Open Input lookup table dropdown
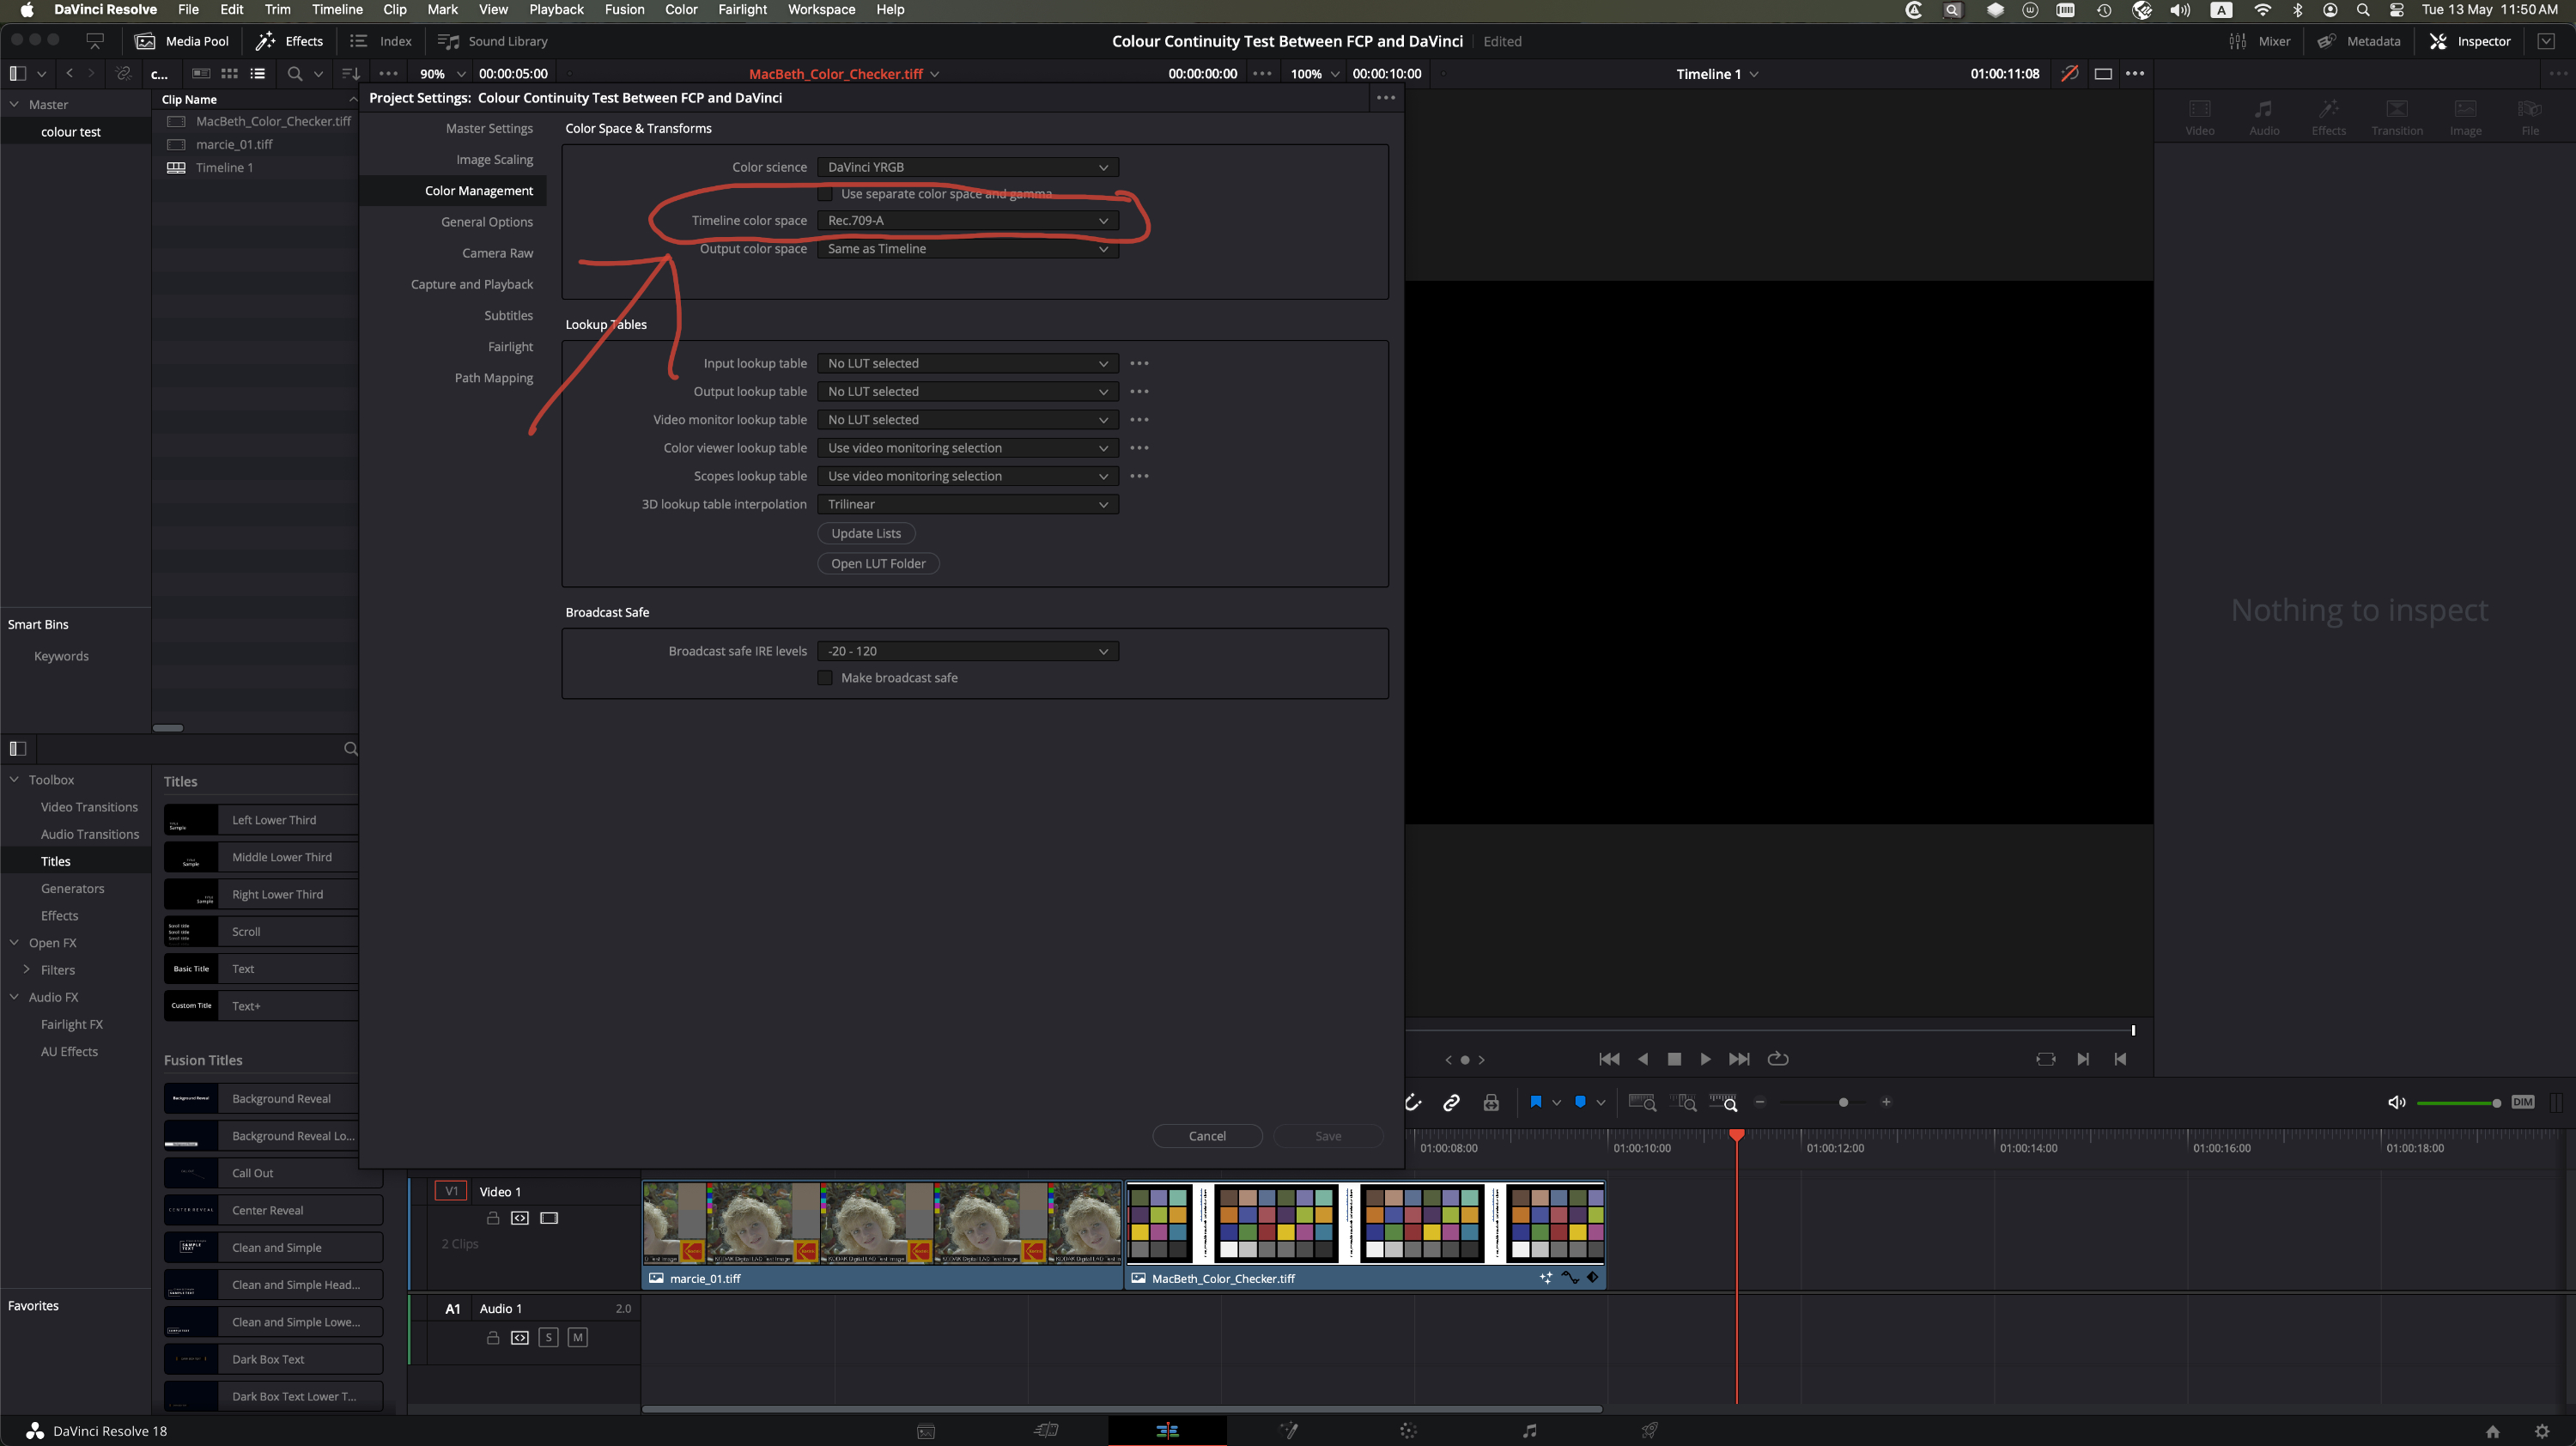2576x1446 pixels. point(967,363)
